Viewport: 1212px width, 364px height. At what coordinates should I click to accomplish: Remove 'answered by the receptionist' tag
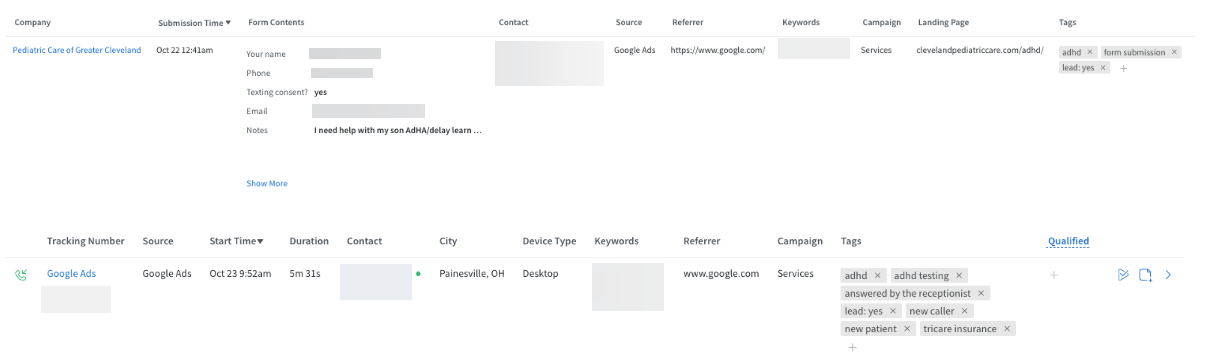tap(982, 293)
